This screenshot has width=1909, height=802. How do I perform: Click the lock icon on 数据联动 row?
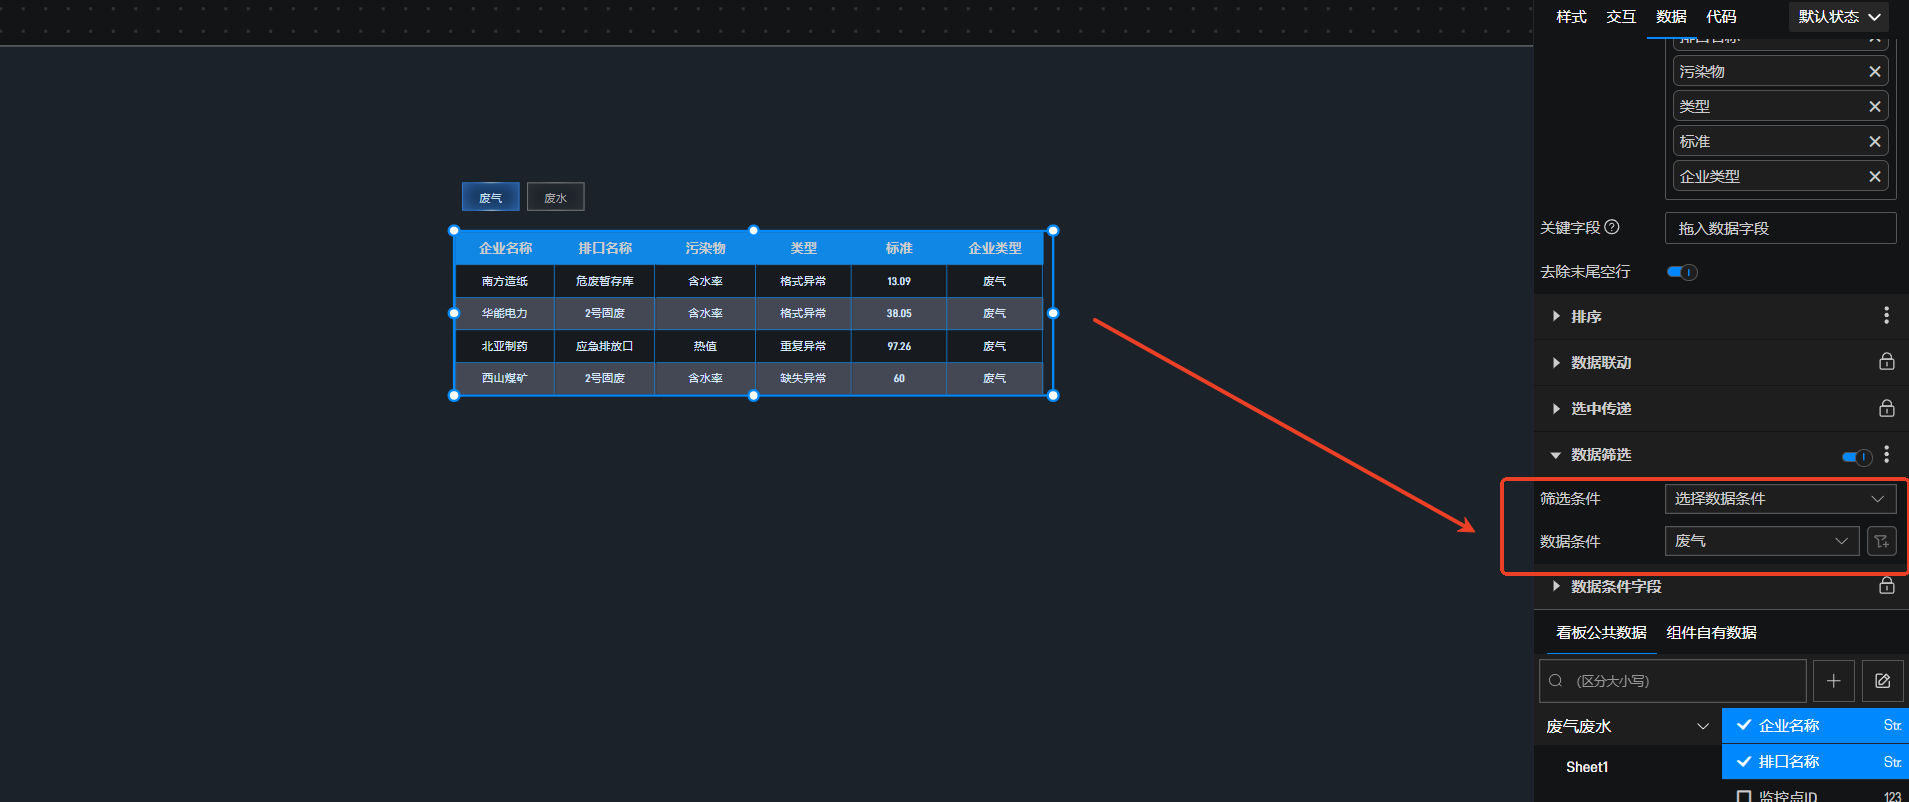pos(1886,362)
